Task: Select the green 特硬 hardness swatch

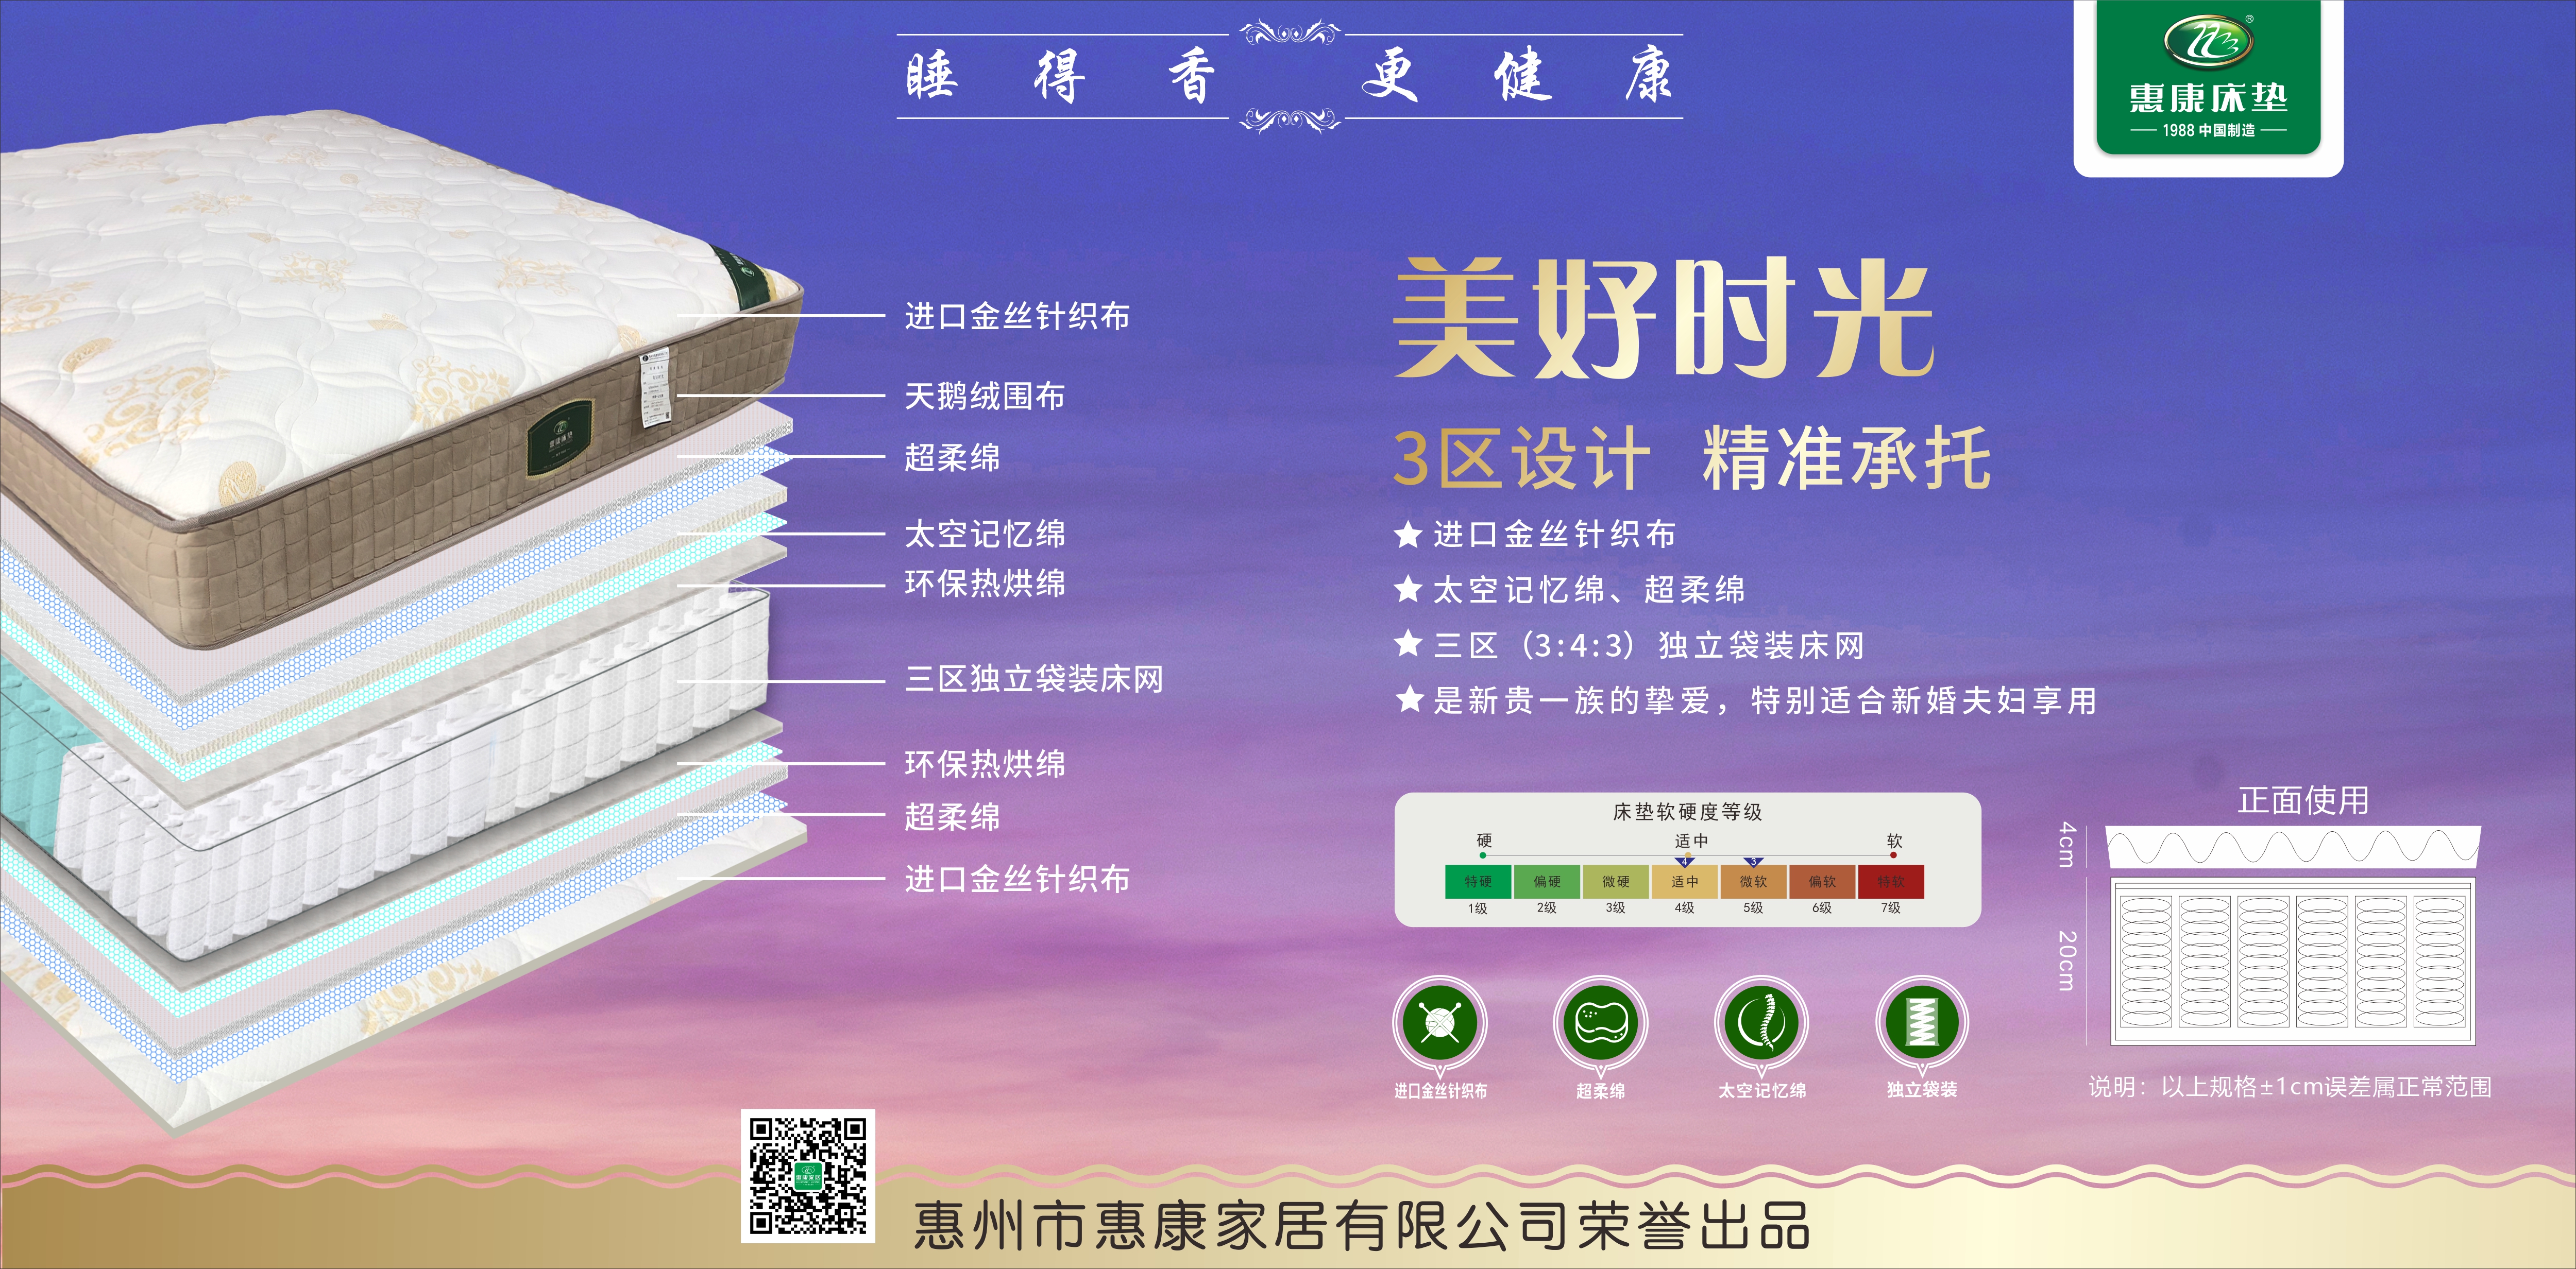Action: click(1478, 882)
